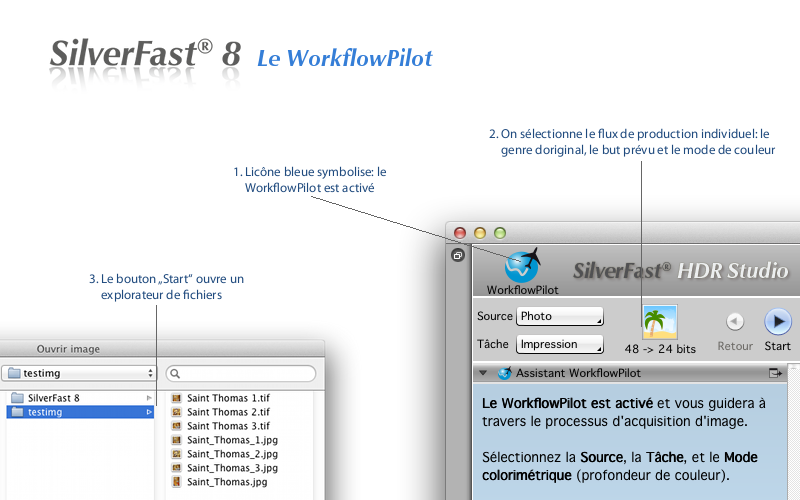
Task: Click the SilverFast 8 folder icon
Action: tap(18, 397)
